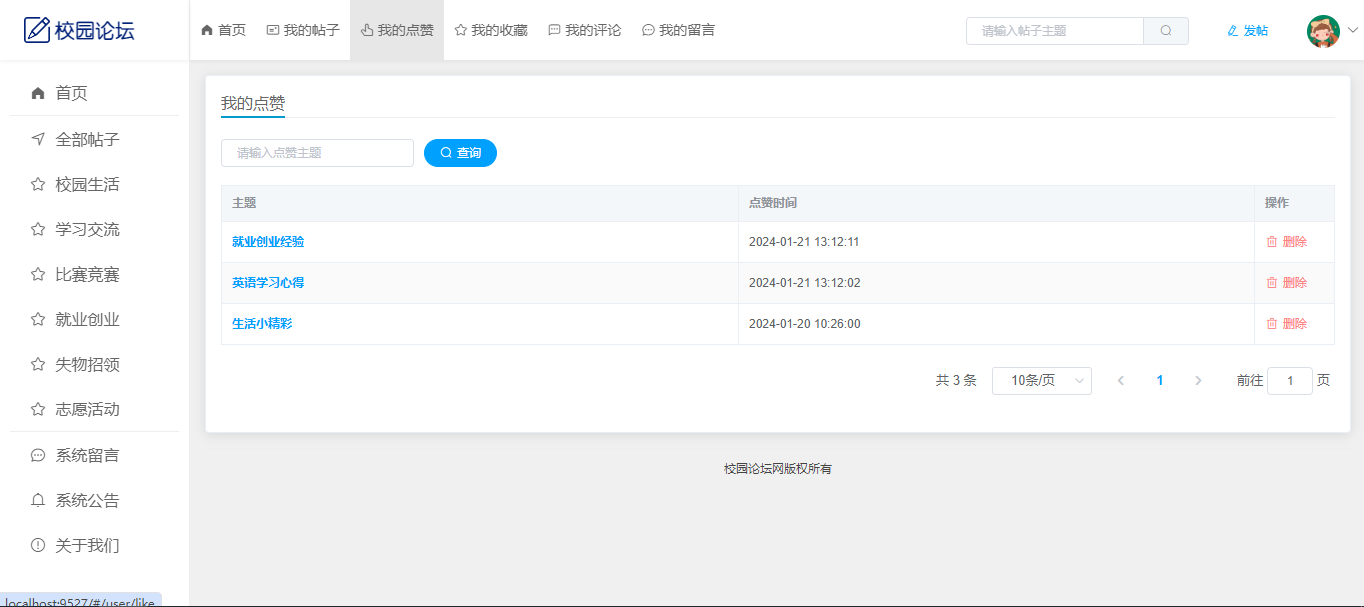Image resolution: width=1364 pixels, height=607 pixels.
Task: Click the previous page arrow in pagination
Action: [x=1121, y=381]
